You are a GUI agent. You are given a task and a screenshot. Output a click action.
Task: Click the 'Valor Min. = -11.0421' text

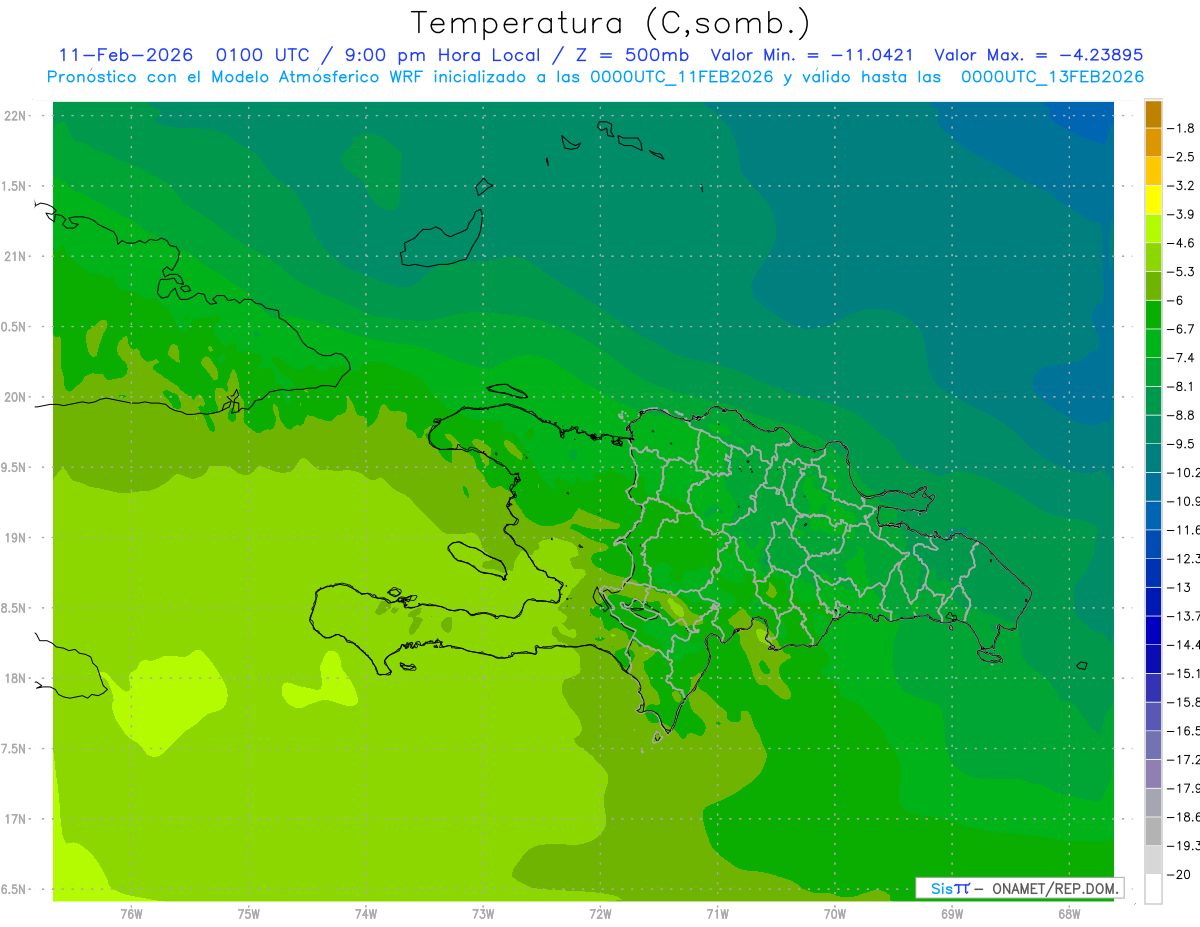point(811,55)
